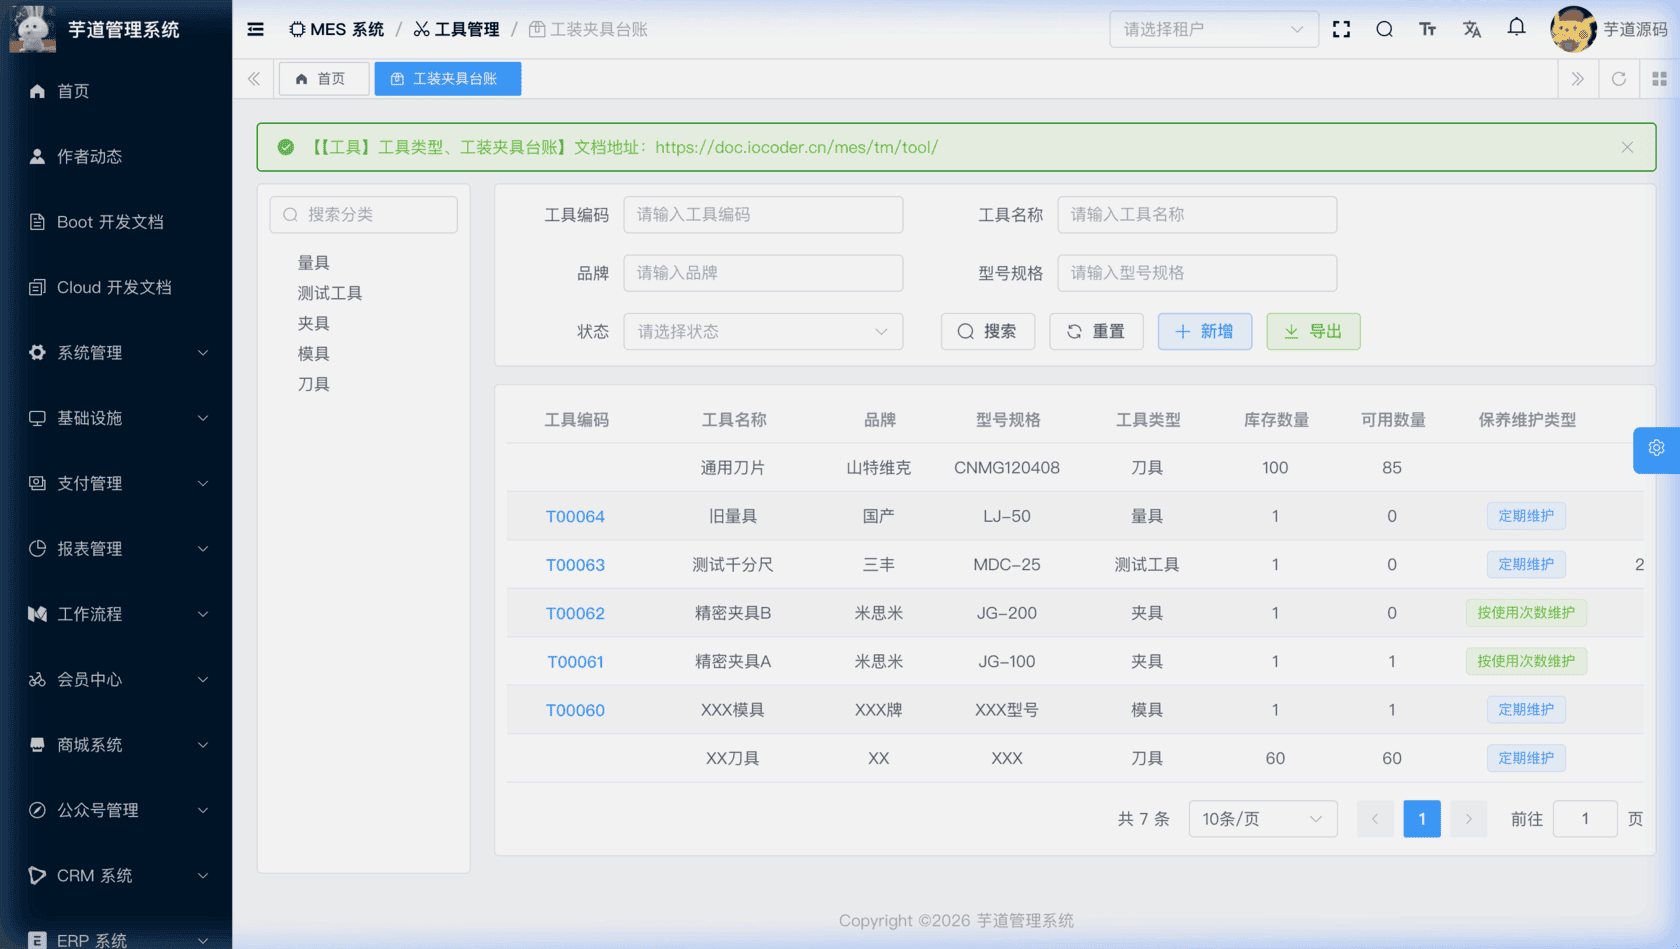
Task: Click the refresh icon next to the tab bar
Action: point(1619,78)
